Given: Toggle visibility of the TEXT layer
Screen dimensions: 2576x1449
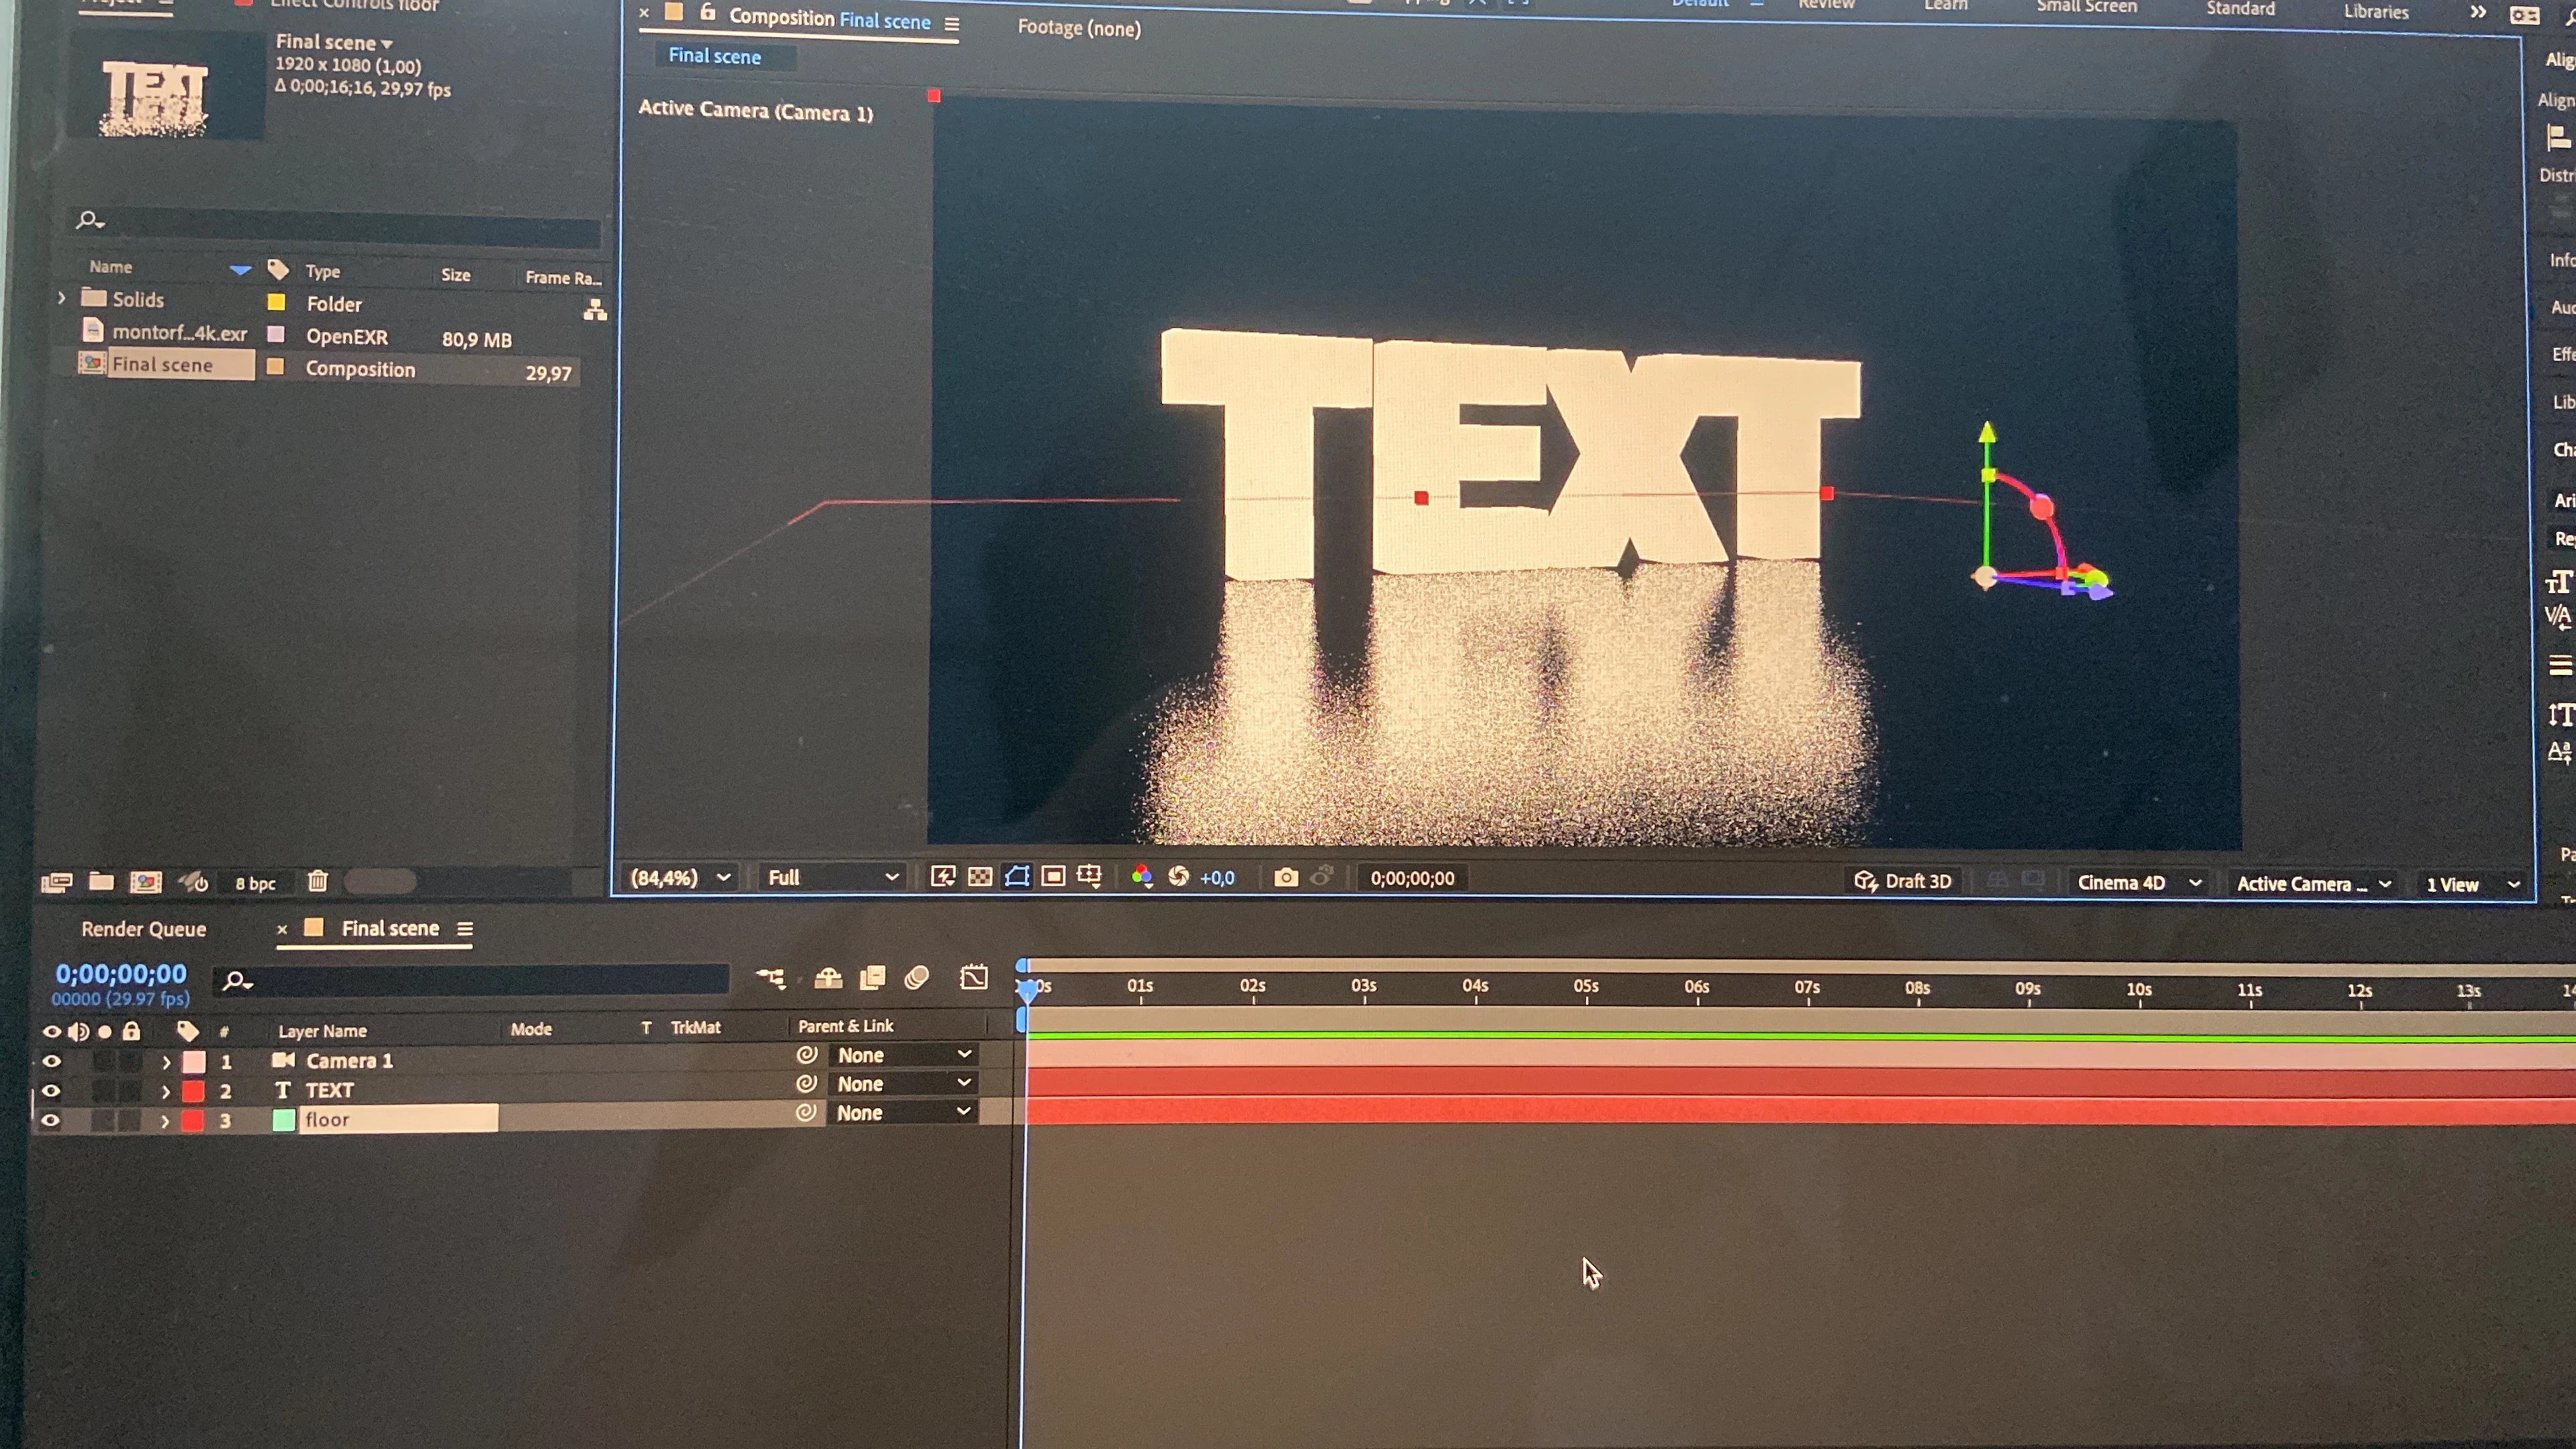Looking at the screenshot, I should click(51, 1090).
